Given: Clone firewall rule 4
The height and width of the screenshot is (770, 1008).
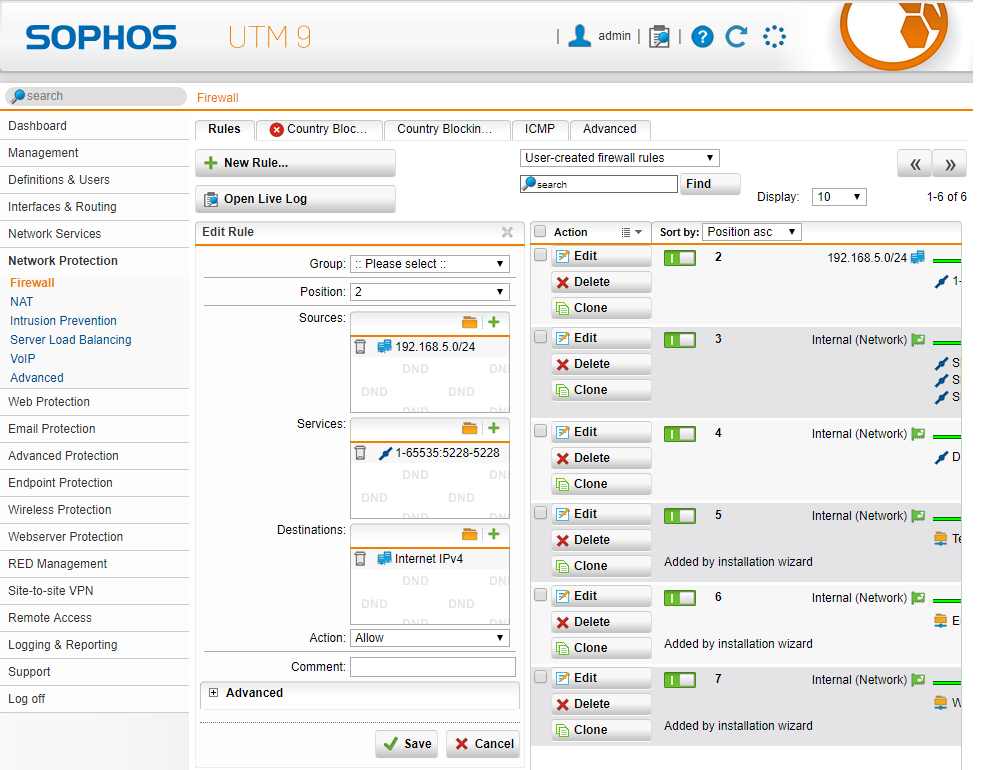Looking at the screenshot, I should click(601, 484).
